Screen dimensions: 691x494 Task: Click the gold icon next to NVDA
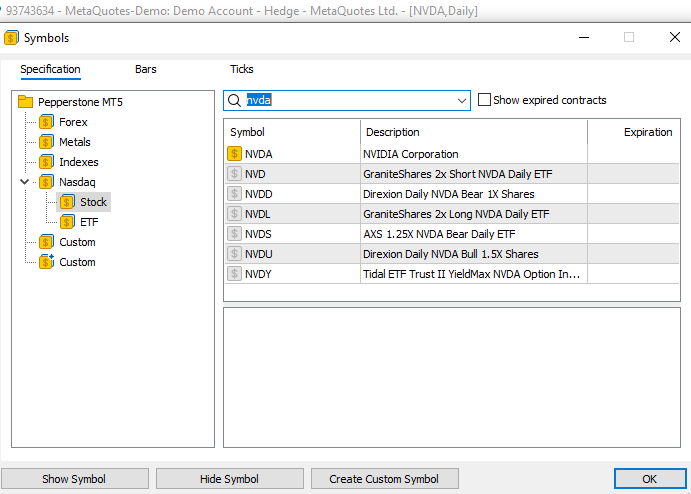pyautogui.click(x=234, y=154)
